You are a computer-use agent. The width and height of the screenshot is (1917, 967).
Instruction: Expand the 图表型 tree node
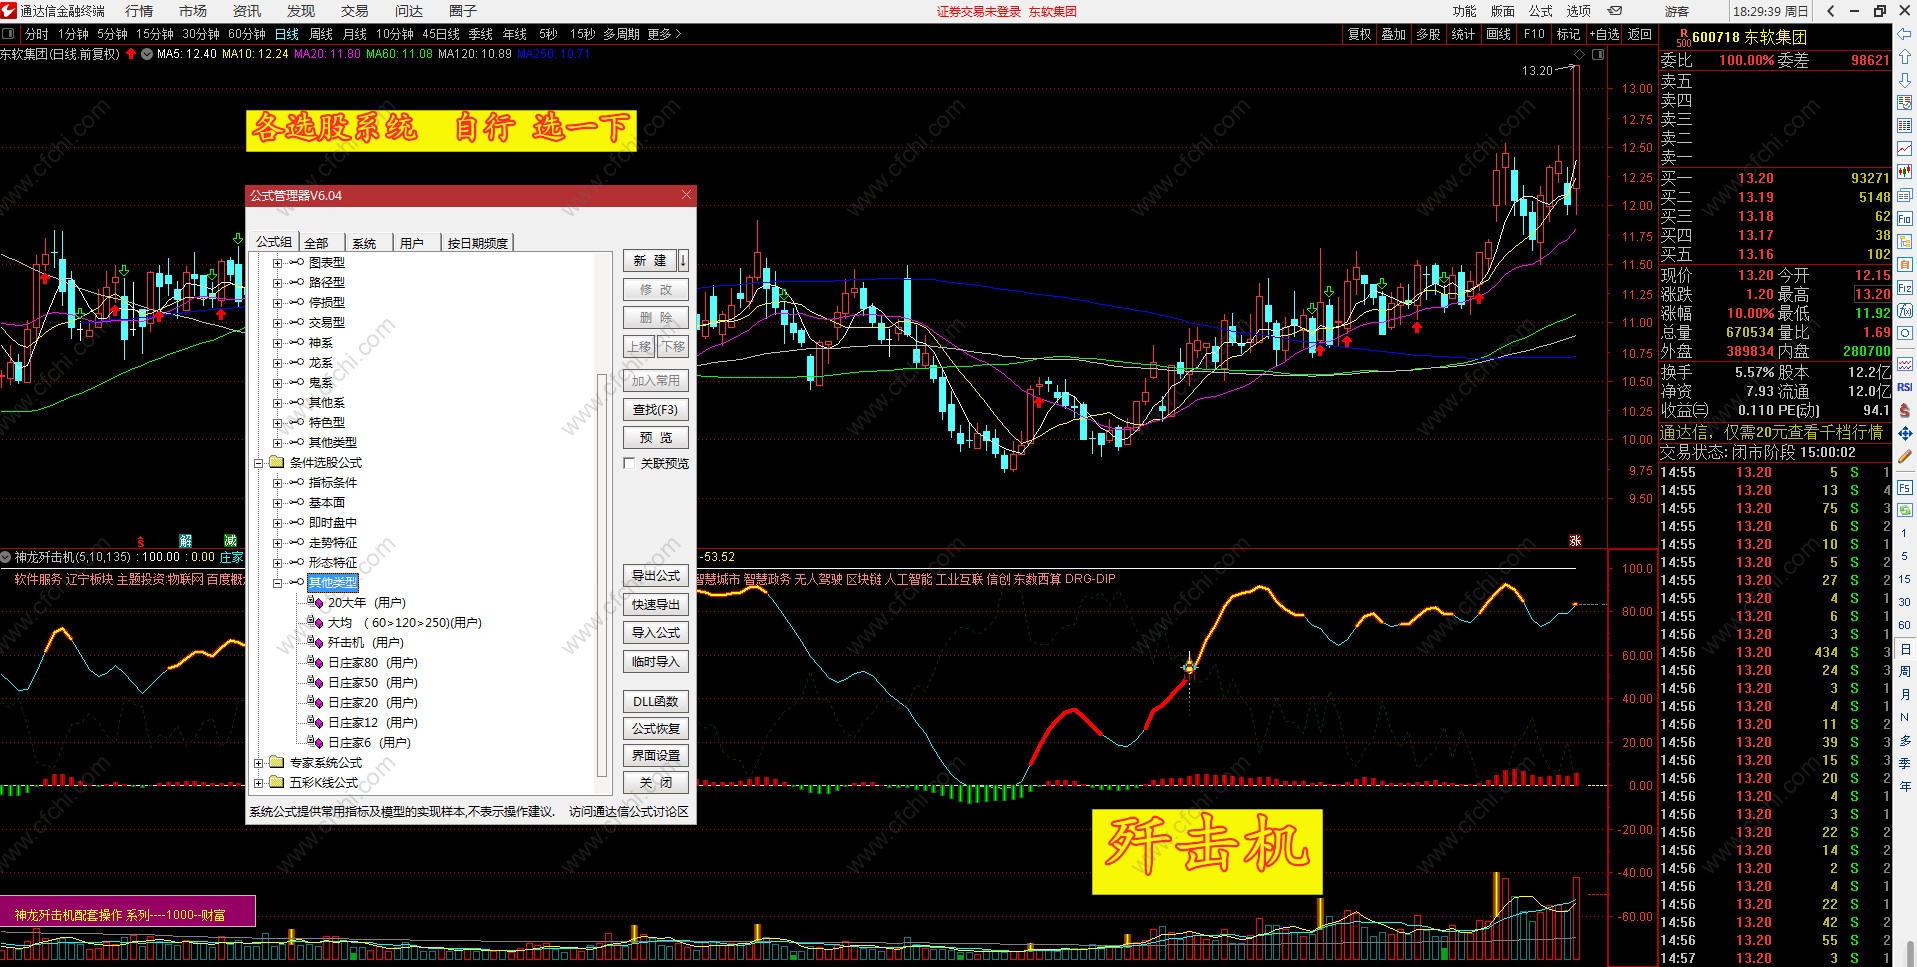(277, 263)
